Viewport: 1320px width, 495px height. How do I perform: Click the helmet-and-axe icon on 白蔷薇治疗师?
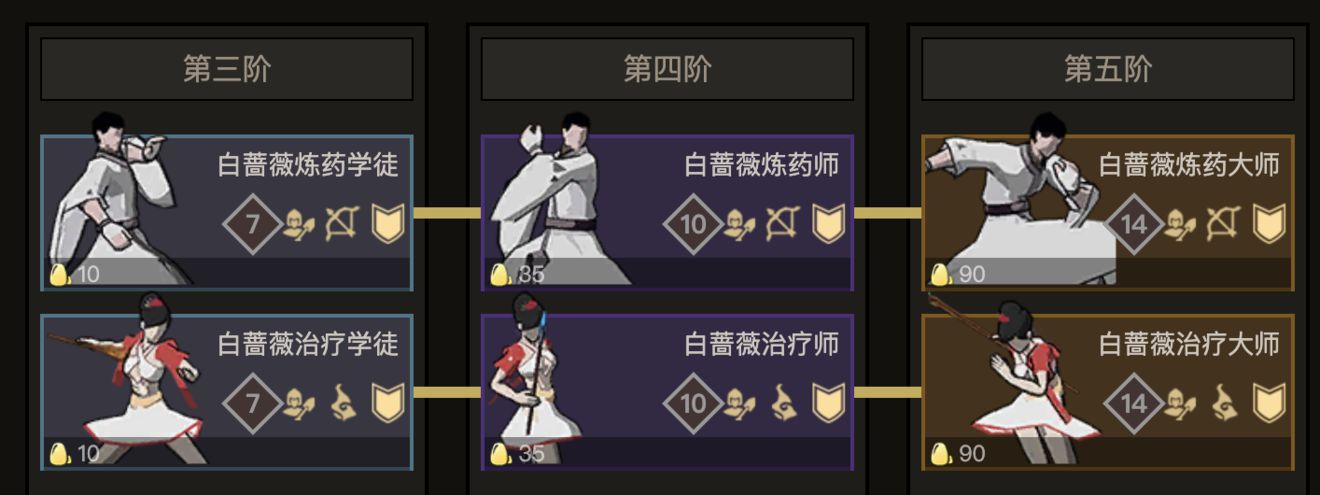(739, 403)
